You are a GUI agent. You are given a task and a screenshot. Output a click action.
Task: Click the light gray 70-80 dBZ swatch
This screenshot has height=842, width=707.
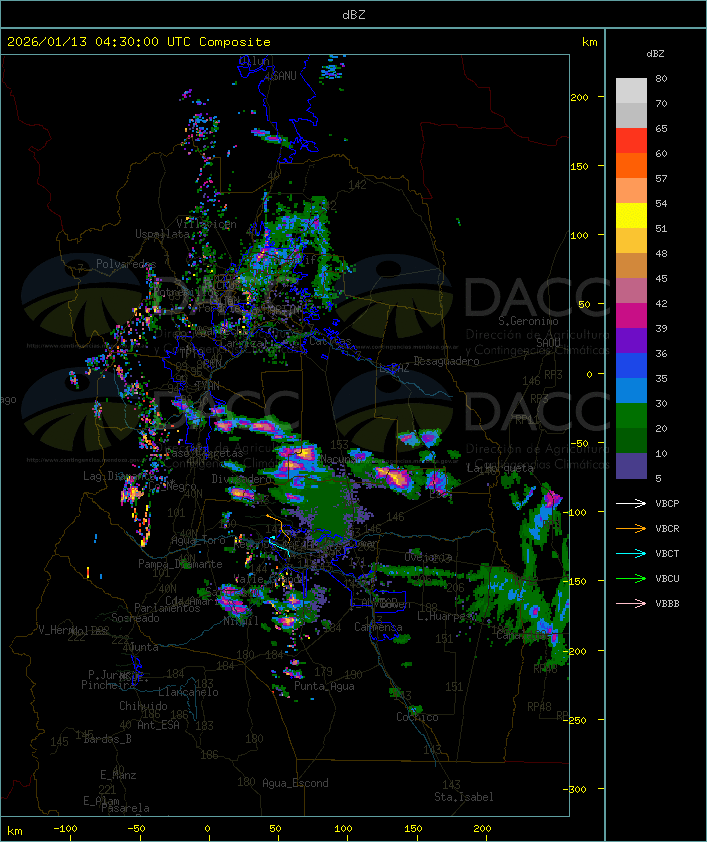[631, 91]
